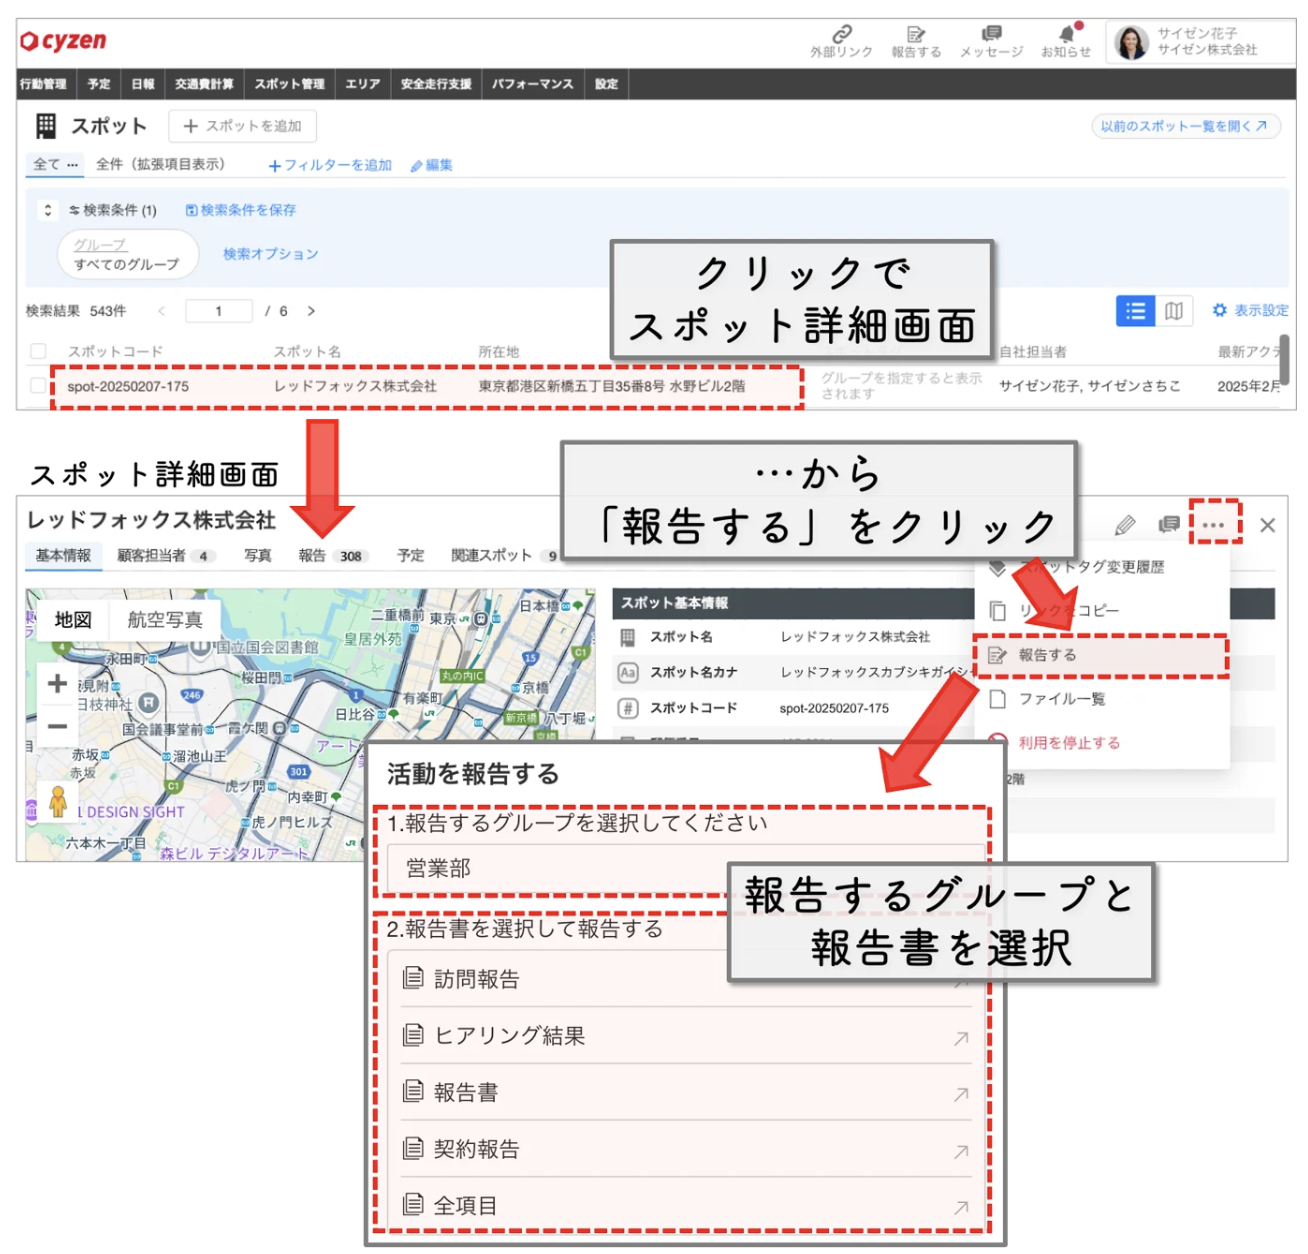
Task: Open 全項目 external arrow icon
Action: (961, 1207)
